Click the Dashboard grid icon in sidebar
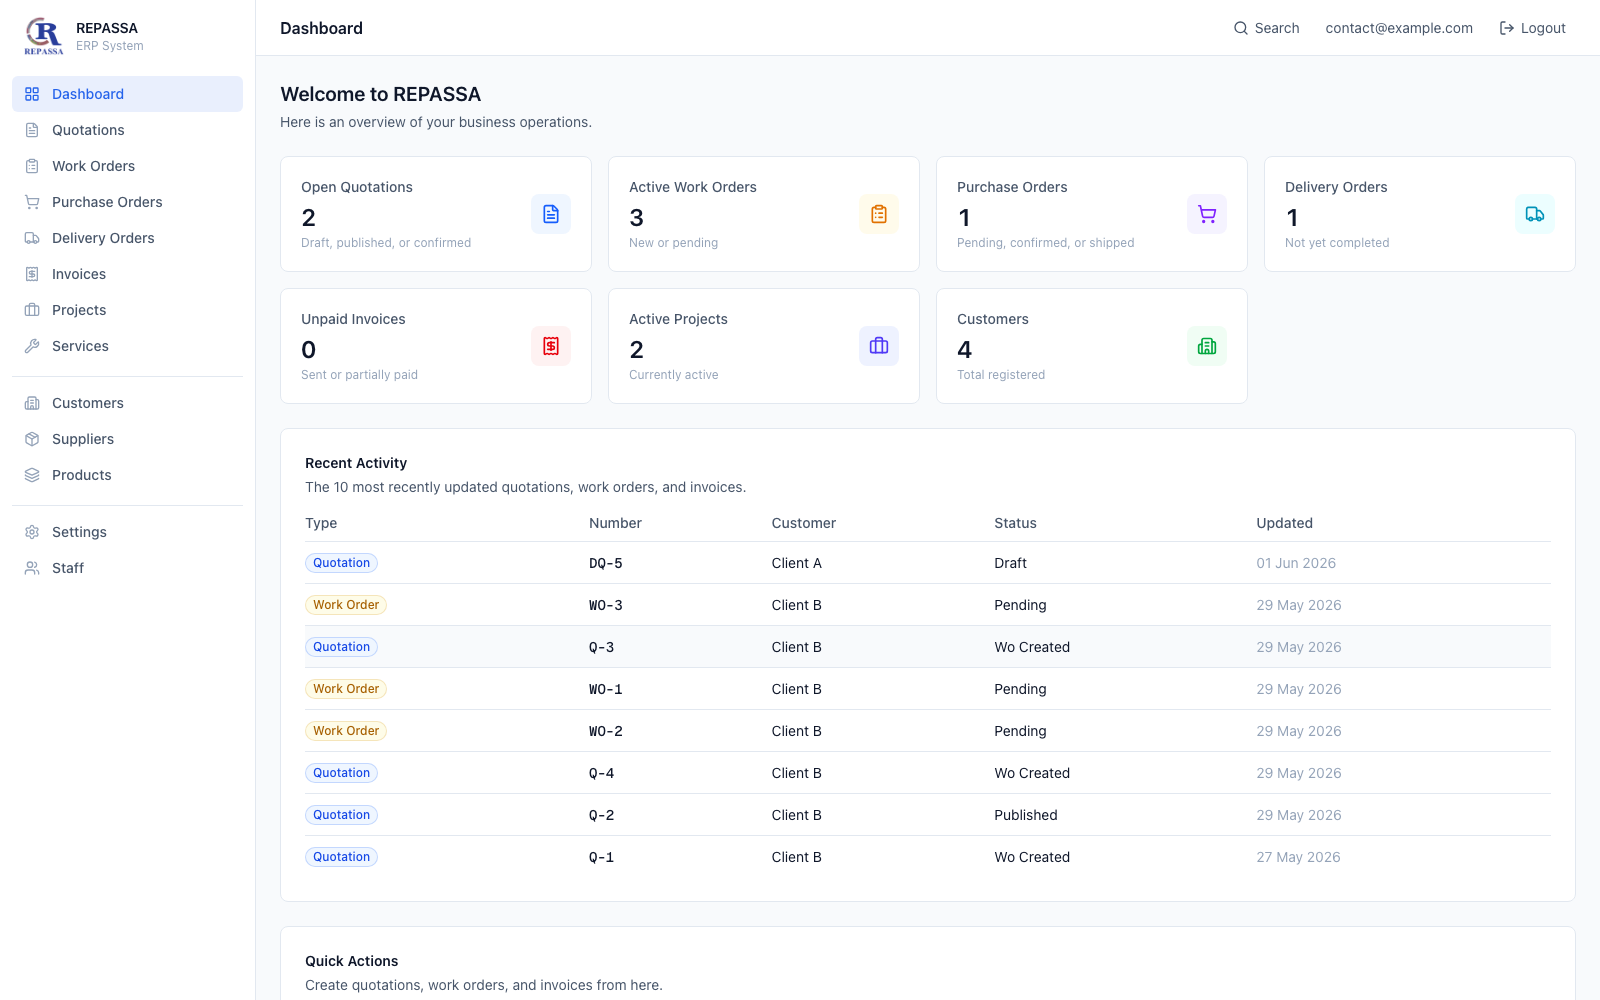This screenshot has height=1000, width=1600. click(x=32, y=94)
